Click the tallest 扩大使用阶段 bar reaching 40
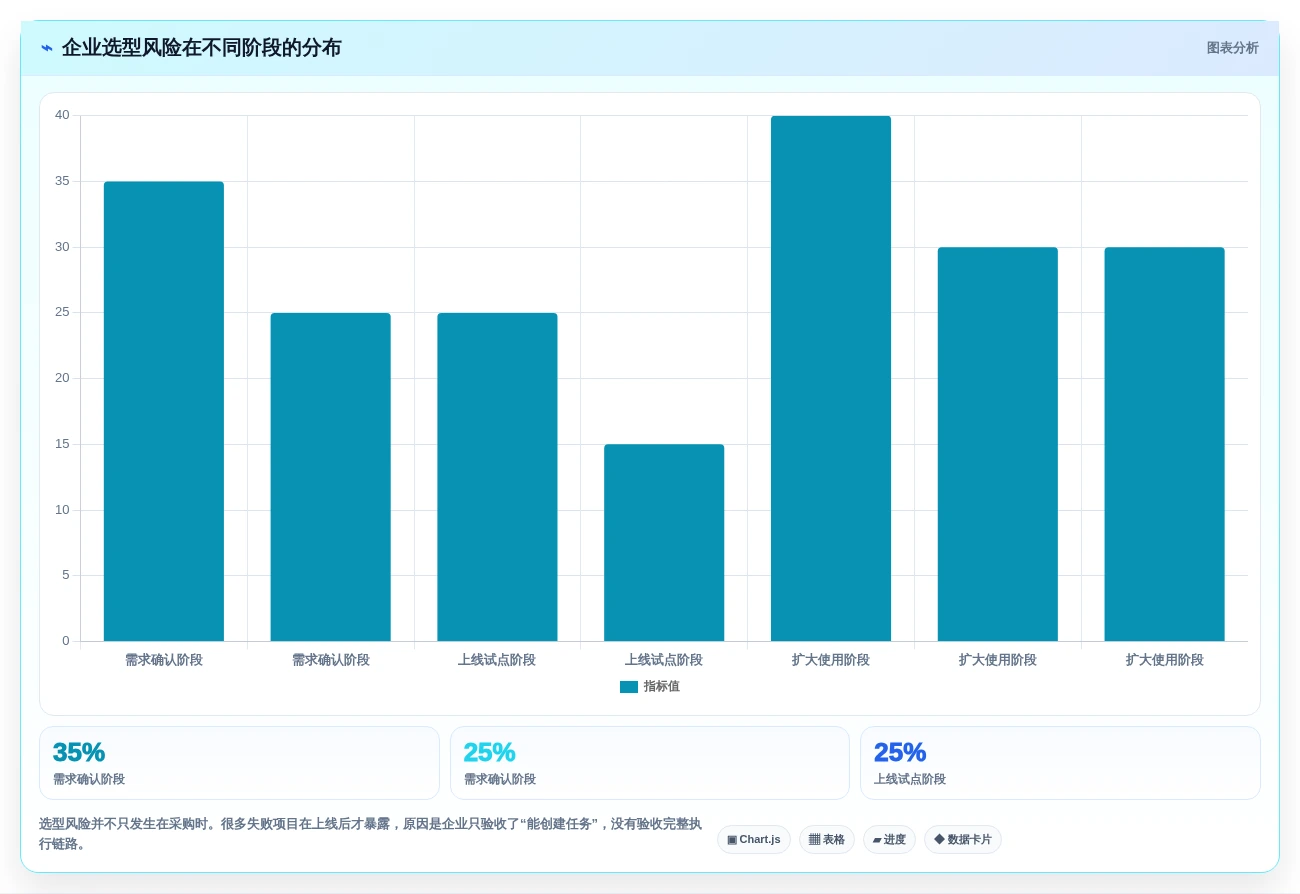 (x=831, y=378)
